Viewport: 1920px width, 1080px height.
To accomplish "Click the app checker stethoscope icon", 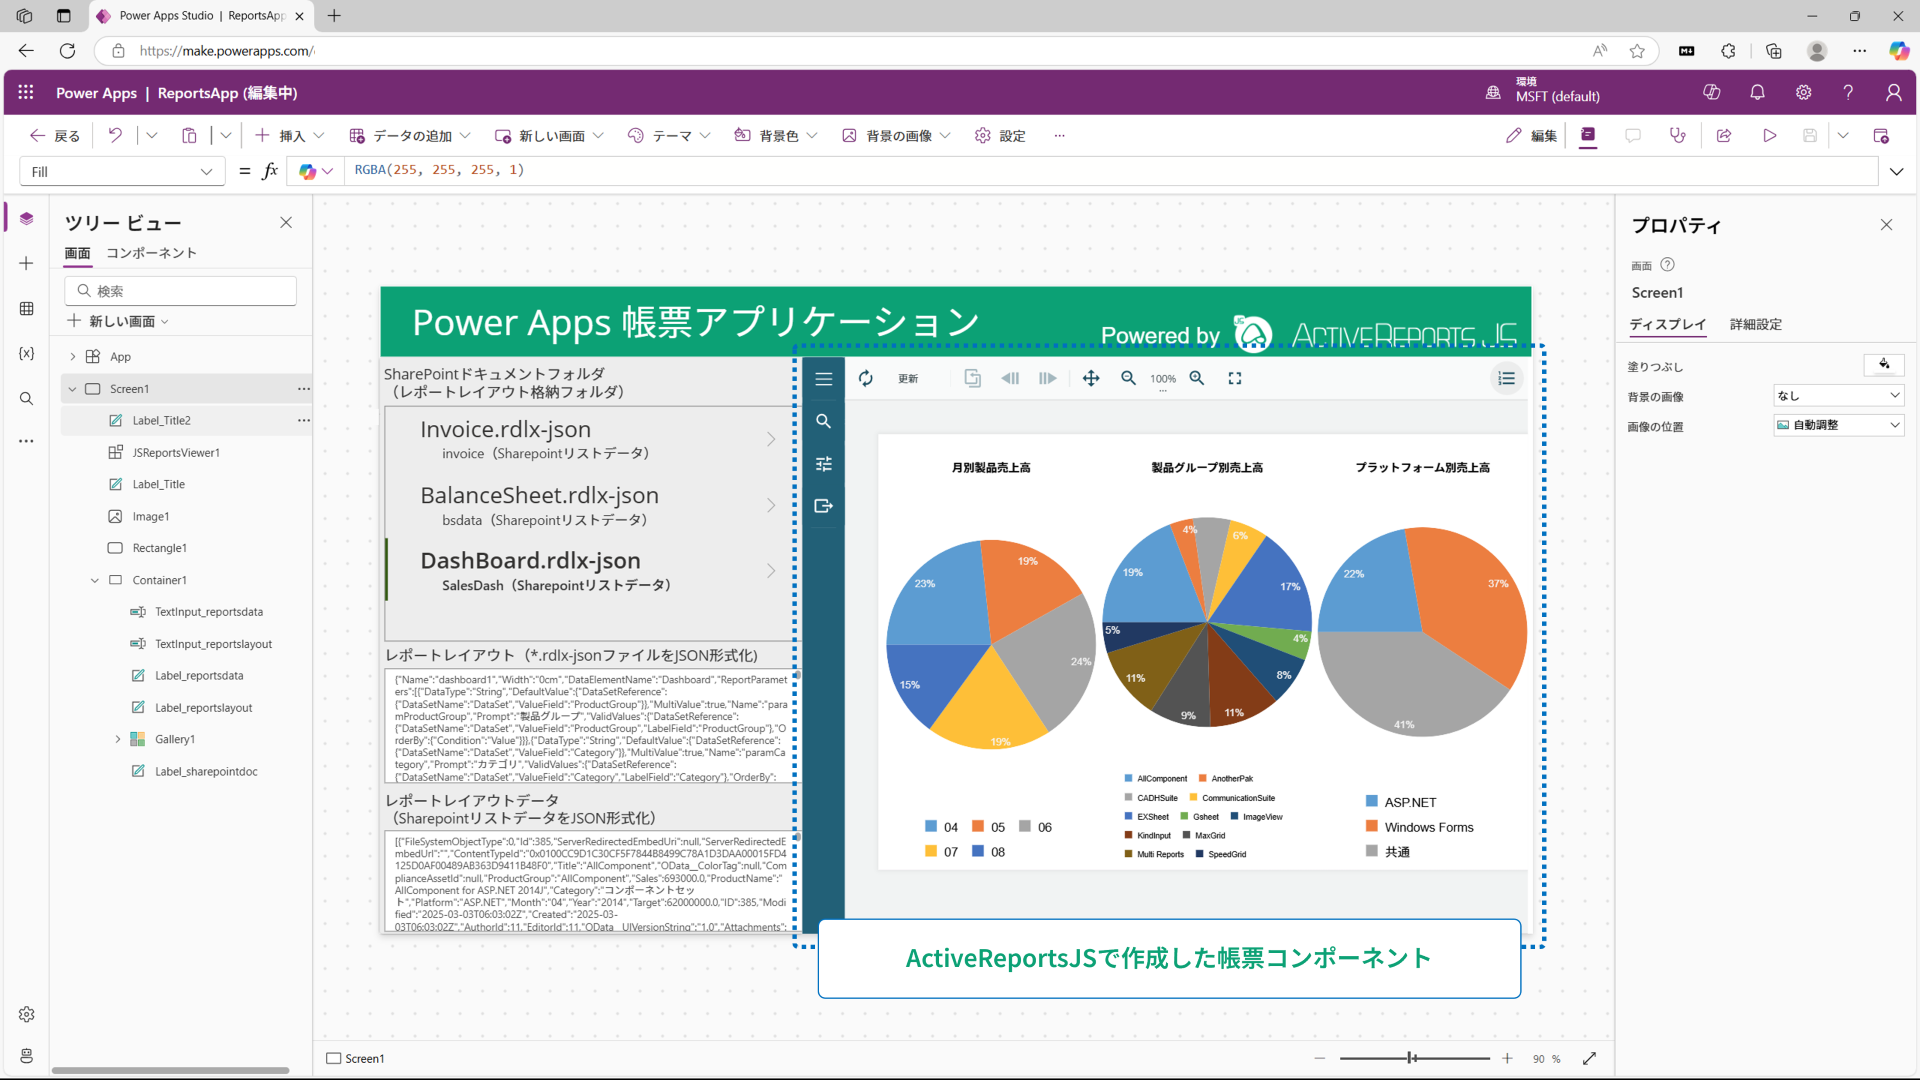I will [1678, 135].
